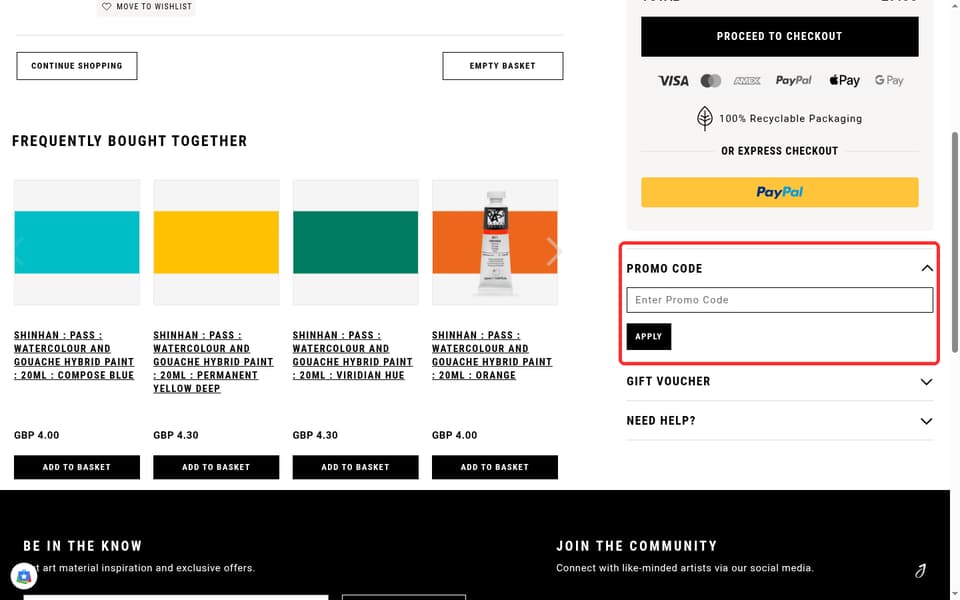Click the 'Or Express Checkout' label

tap(779, 151)
